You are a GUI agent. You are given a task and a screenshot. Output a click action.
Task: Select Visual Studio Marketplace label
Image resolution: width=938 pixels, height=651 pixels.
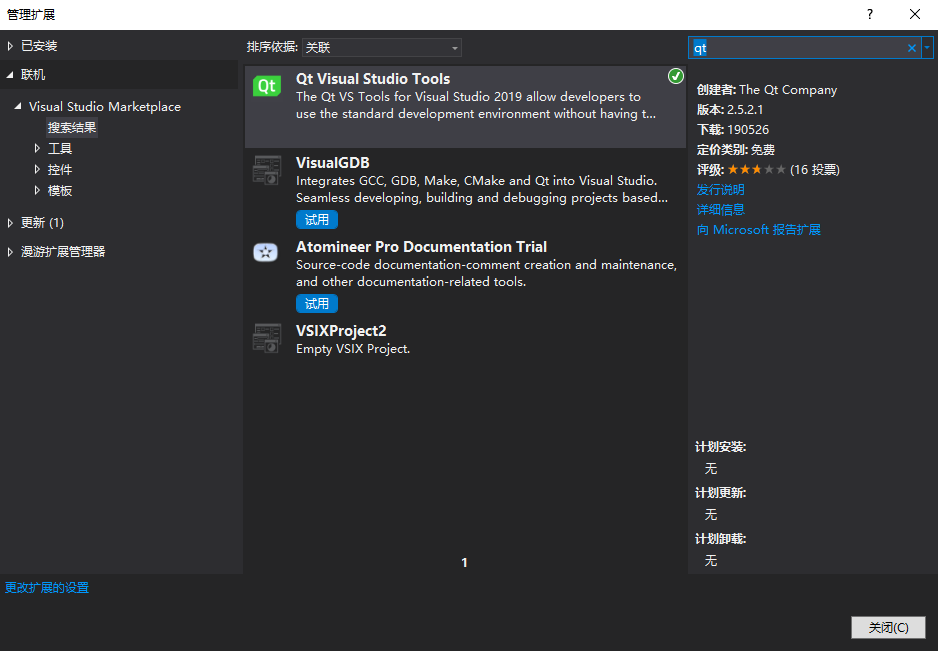click(105, 107)
